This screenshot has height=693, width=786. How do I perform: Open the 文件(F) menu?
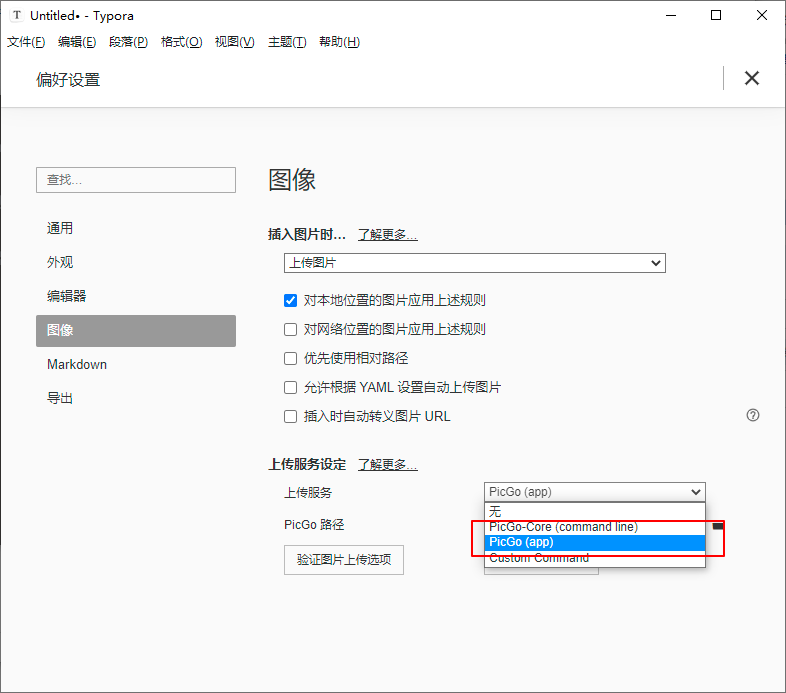27,42
